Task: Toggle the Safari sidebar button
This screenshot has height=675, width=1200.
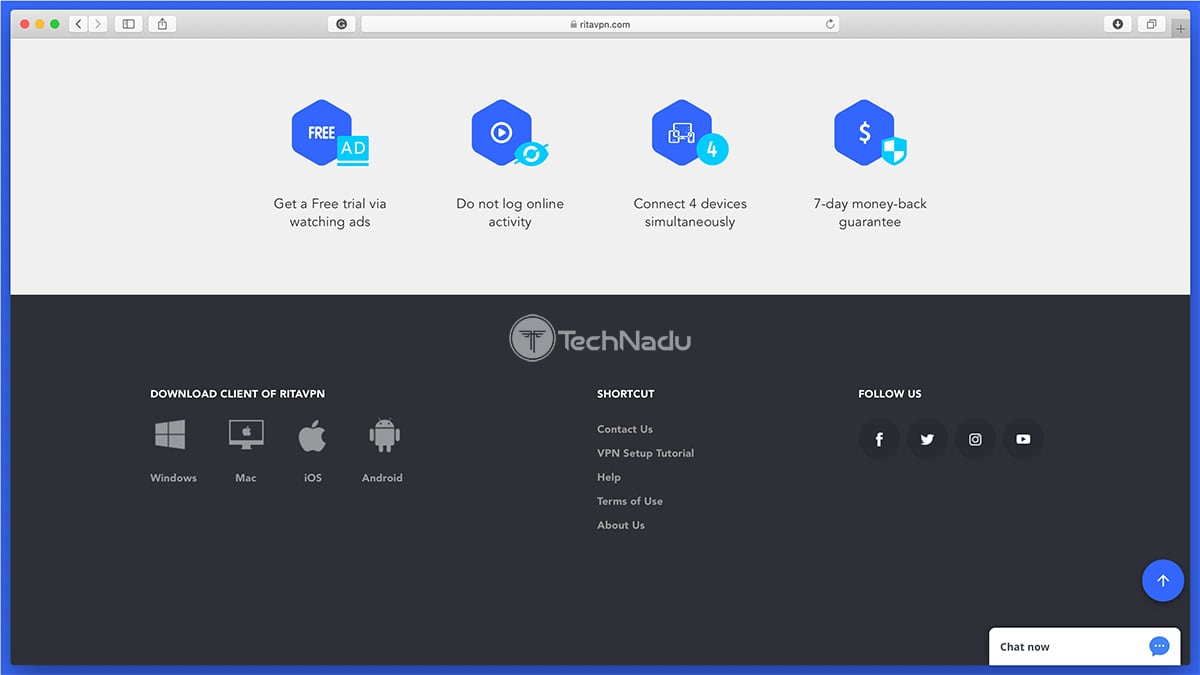Action: point(128,24)
